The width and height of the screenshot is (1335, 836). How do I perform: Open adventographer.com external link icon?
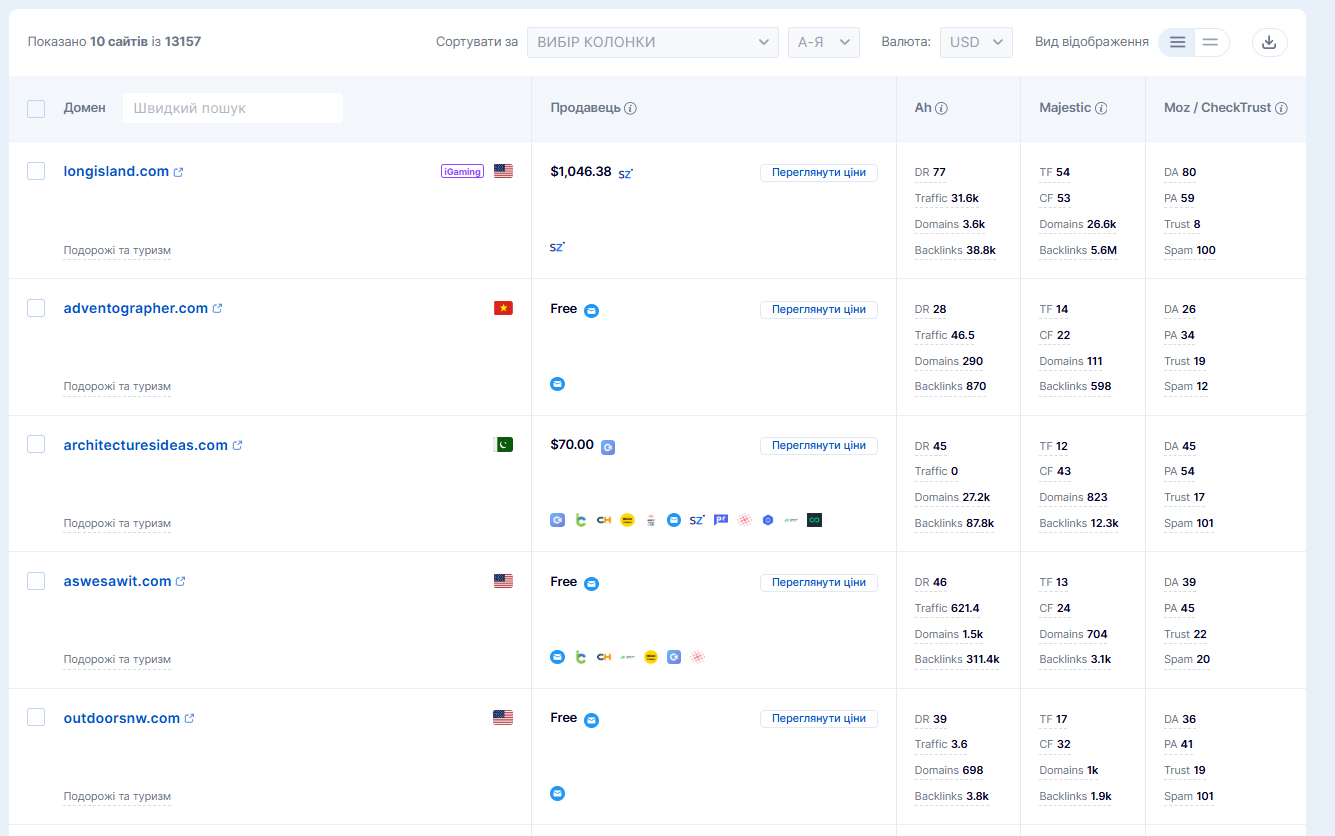218,309
